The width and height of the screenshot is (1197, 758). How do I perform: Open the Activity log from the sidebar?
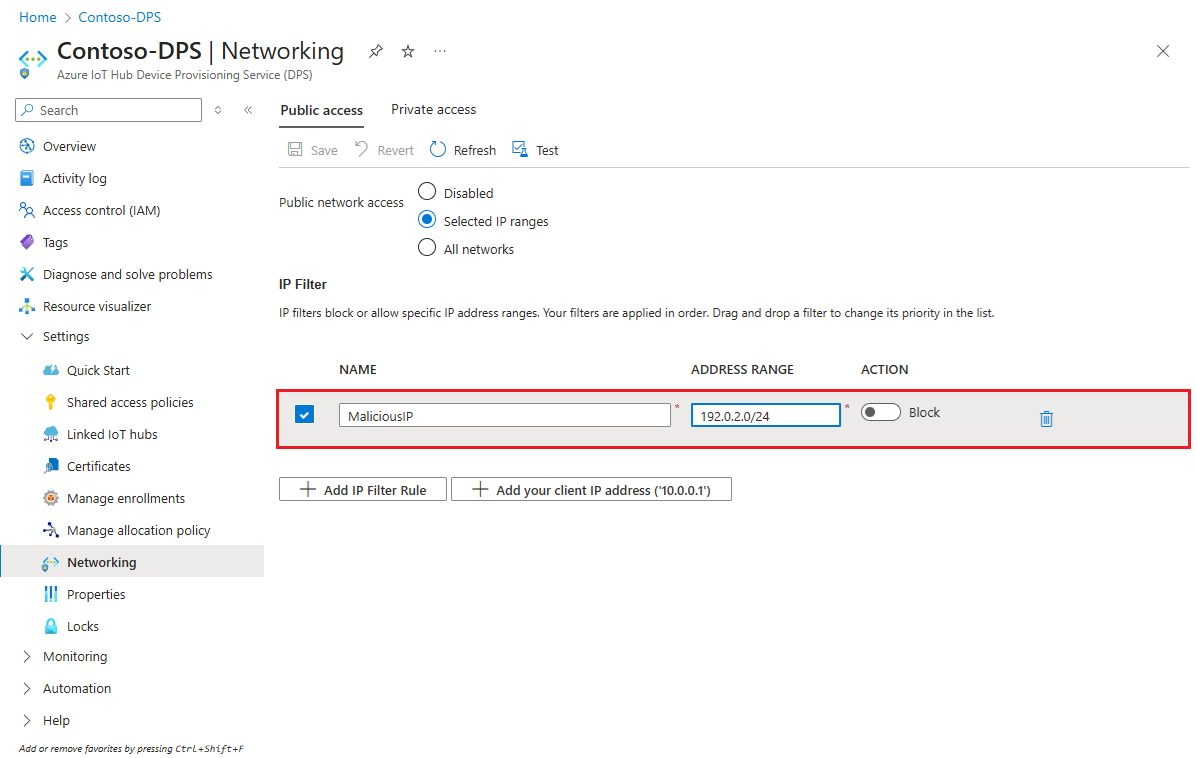pyautogui.click(x=75, y=178)
